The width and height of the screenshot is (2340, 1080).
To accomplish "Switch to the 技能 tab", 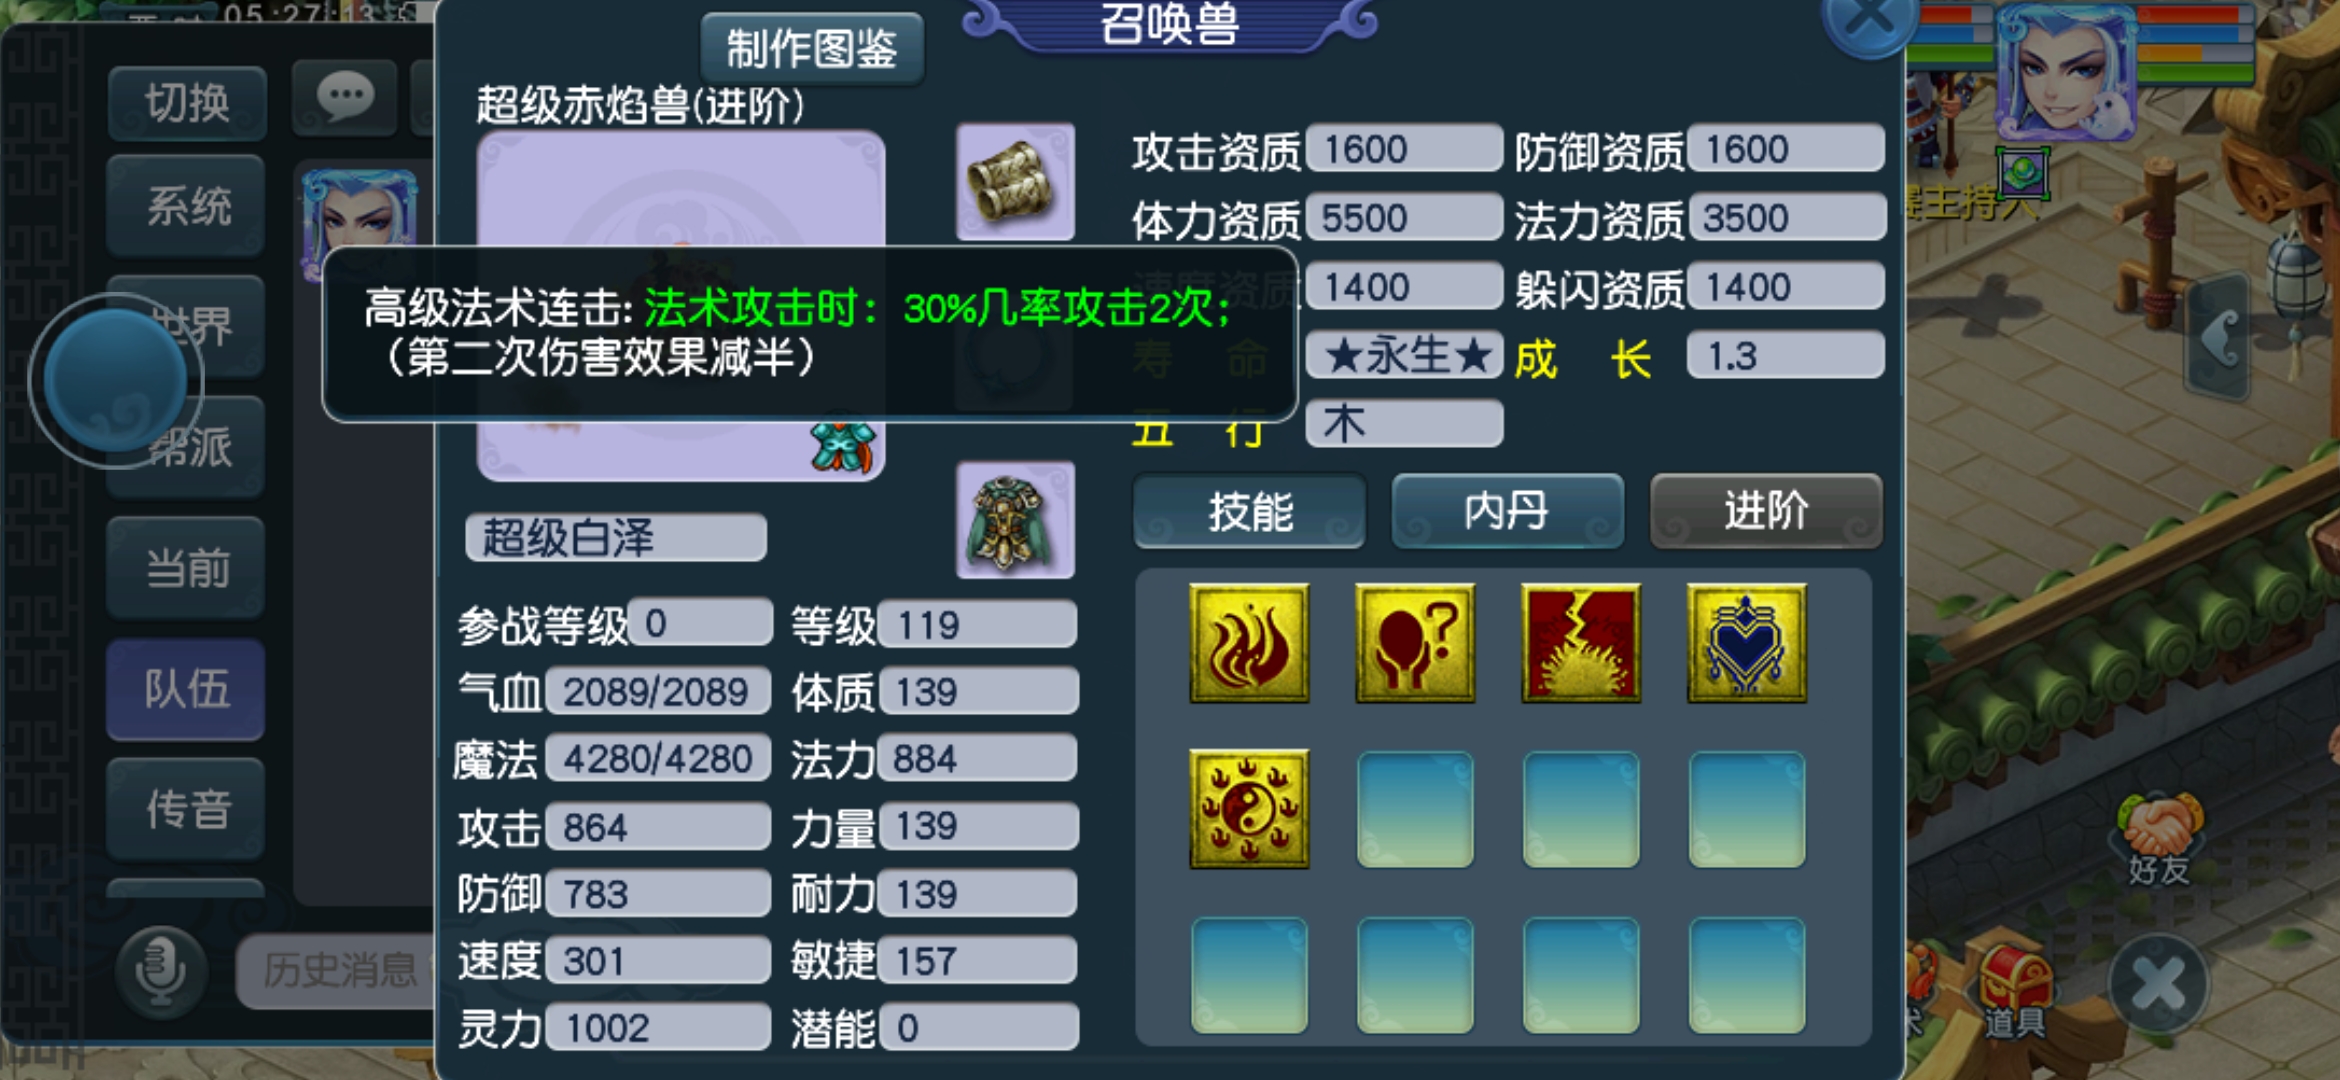I will point(1250,511).
